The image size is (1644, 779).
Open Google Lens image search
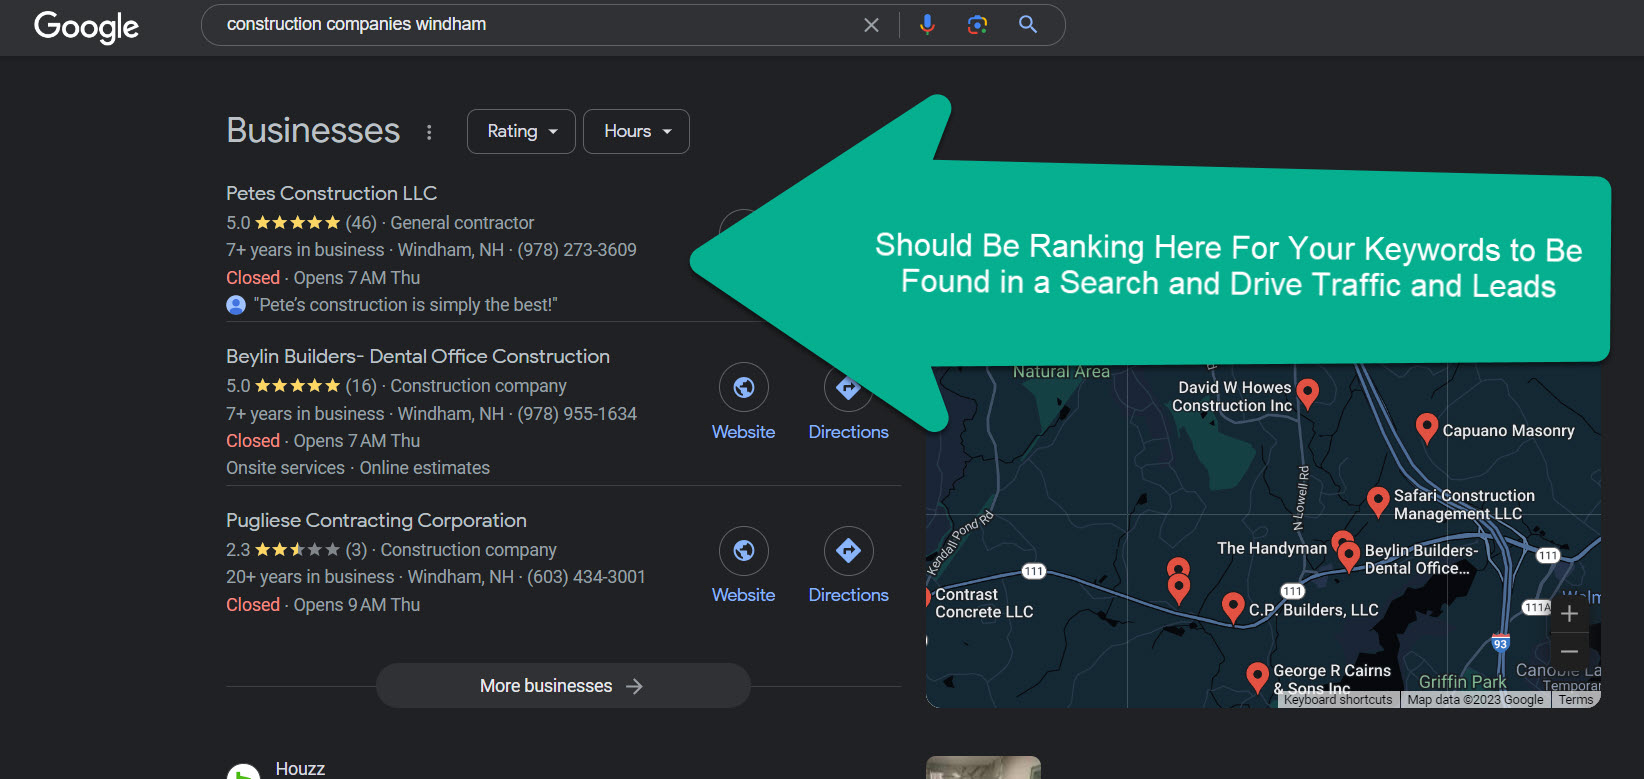coord(977,25)
